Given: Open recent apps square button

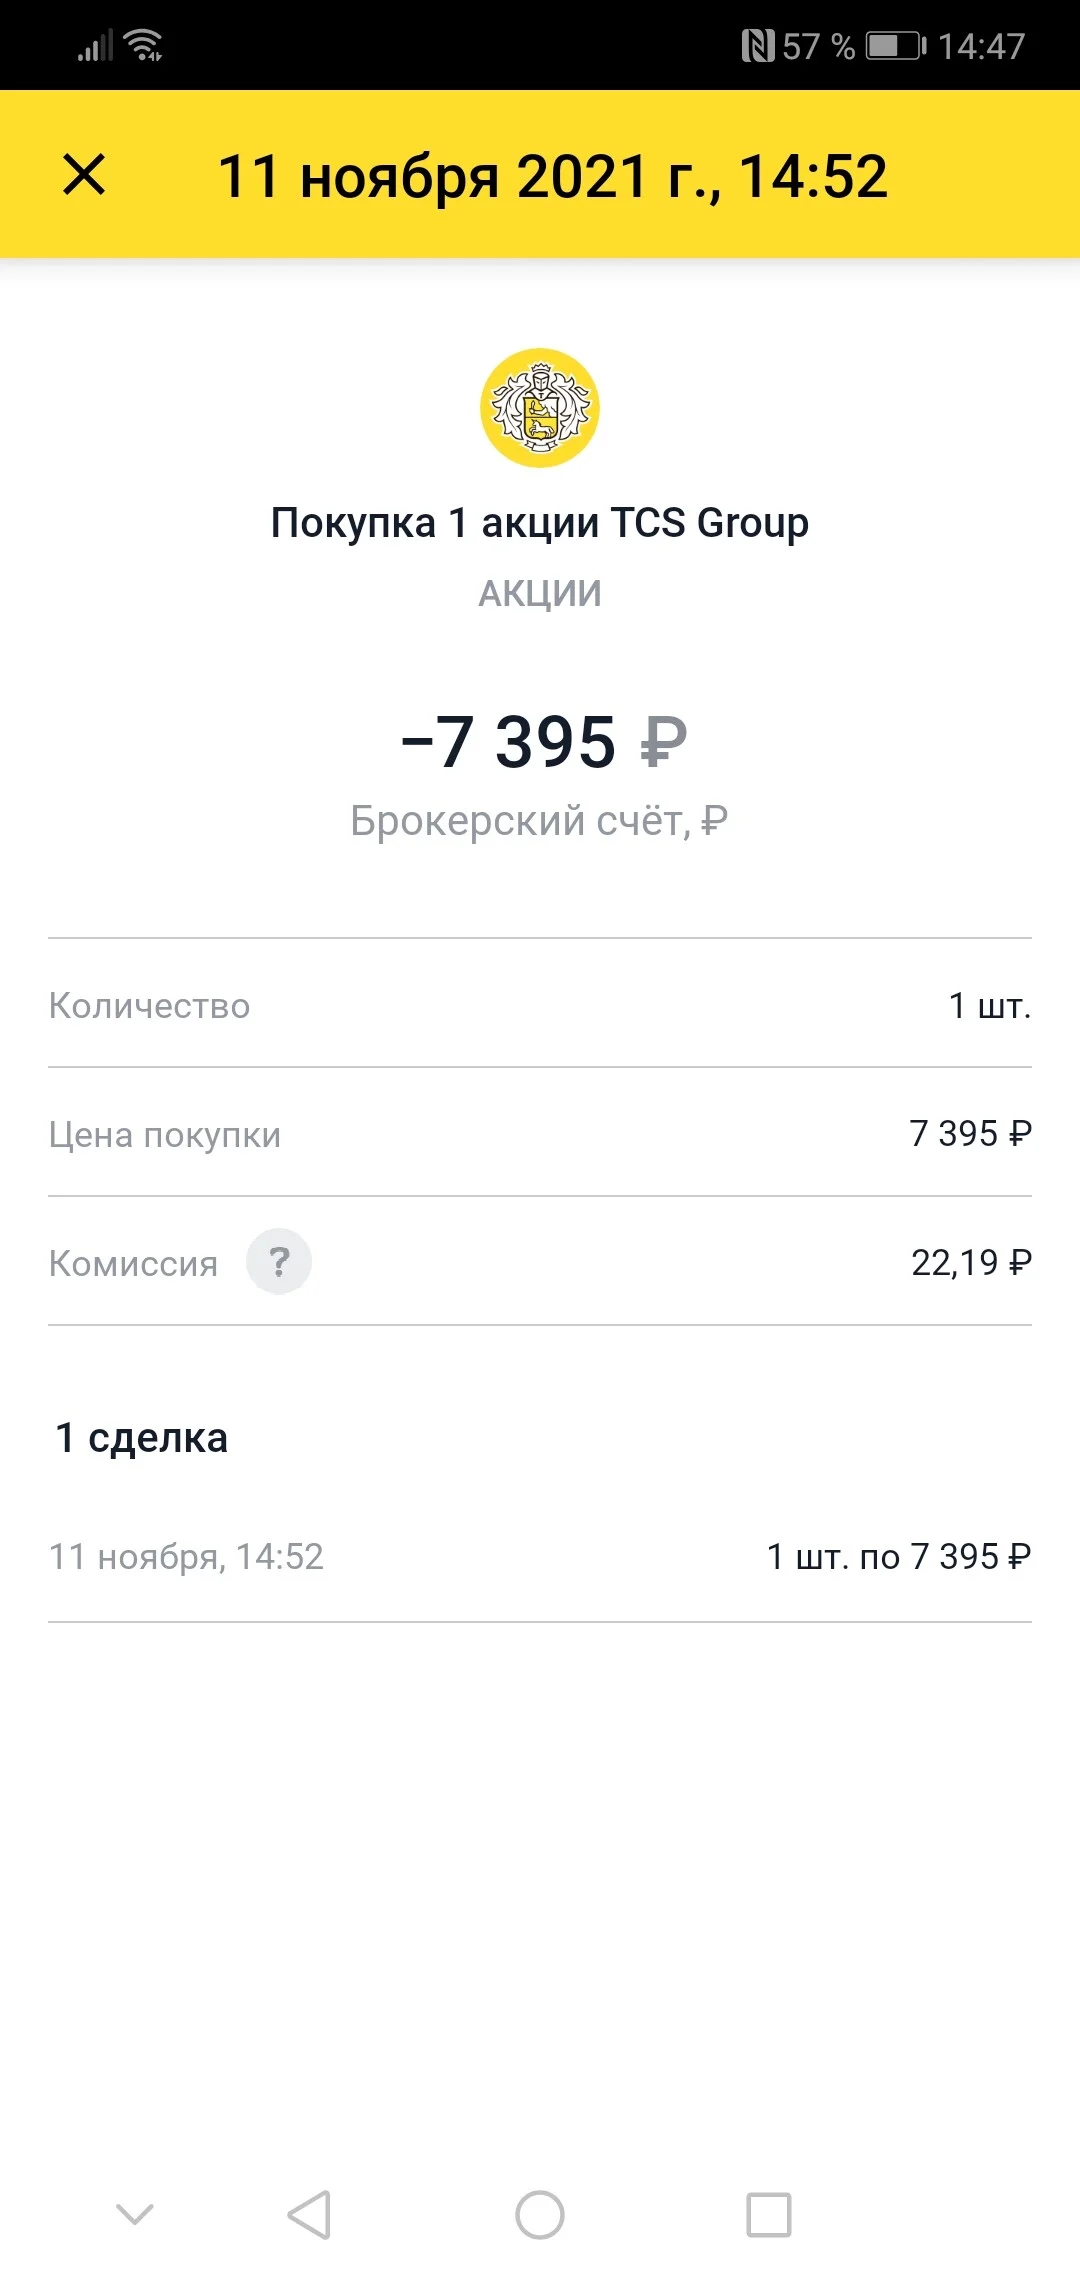Looking at the screenshot, I should [769, 2214].
